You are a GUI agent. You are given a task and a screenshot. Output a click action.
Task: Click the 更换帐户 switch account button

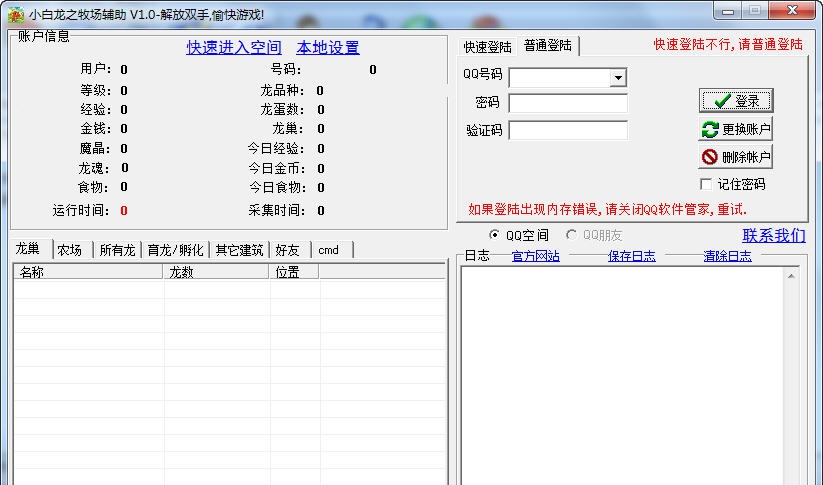coord(735,129)
